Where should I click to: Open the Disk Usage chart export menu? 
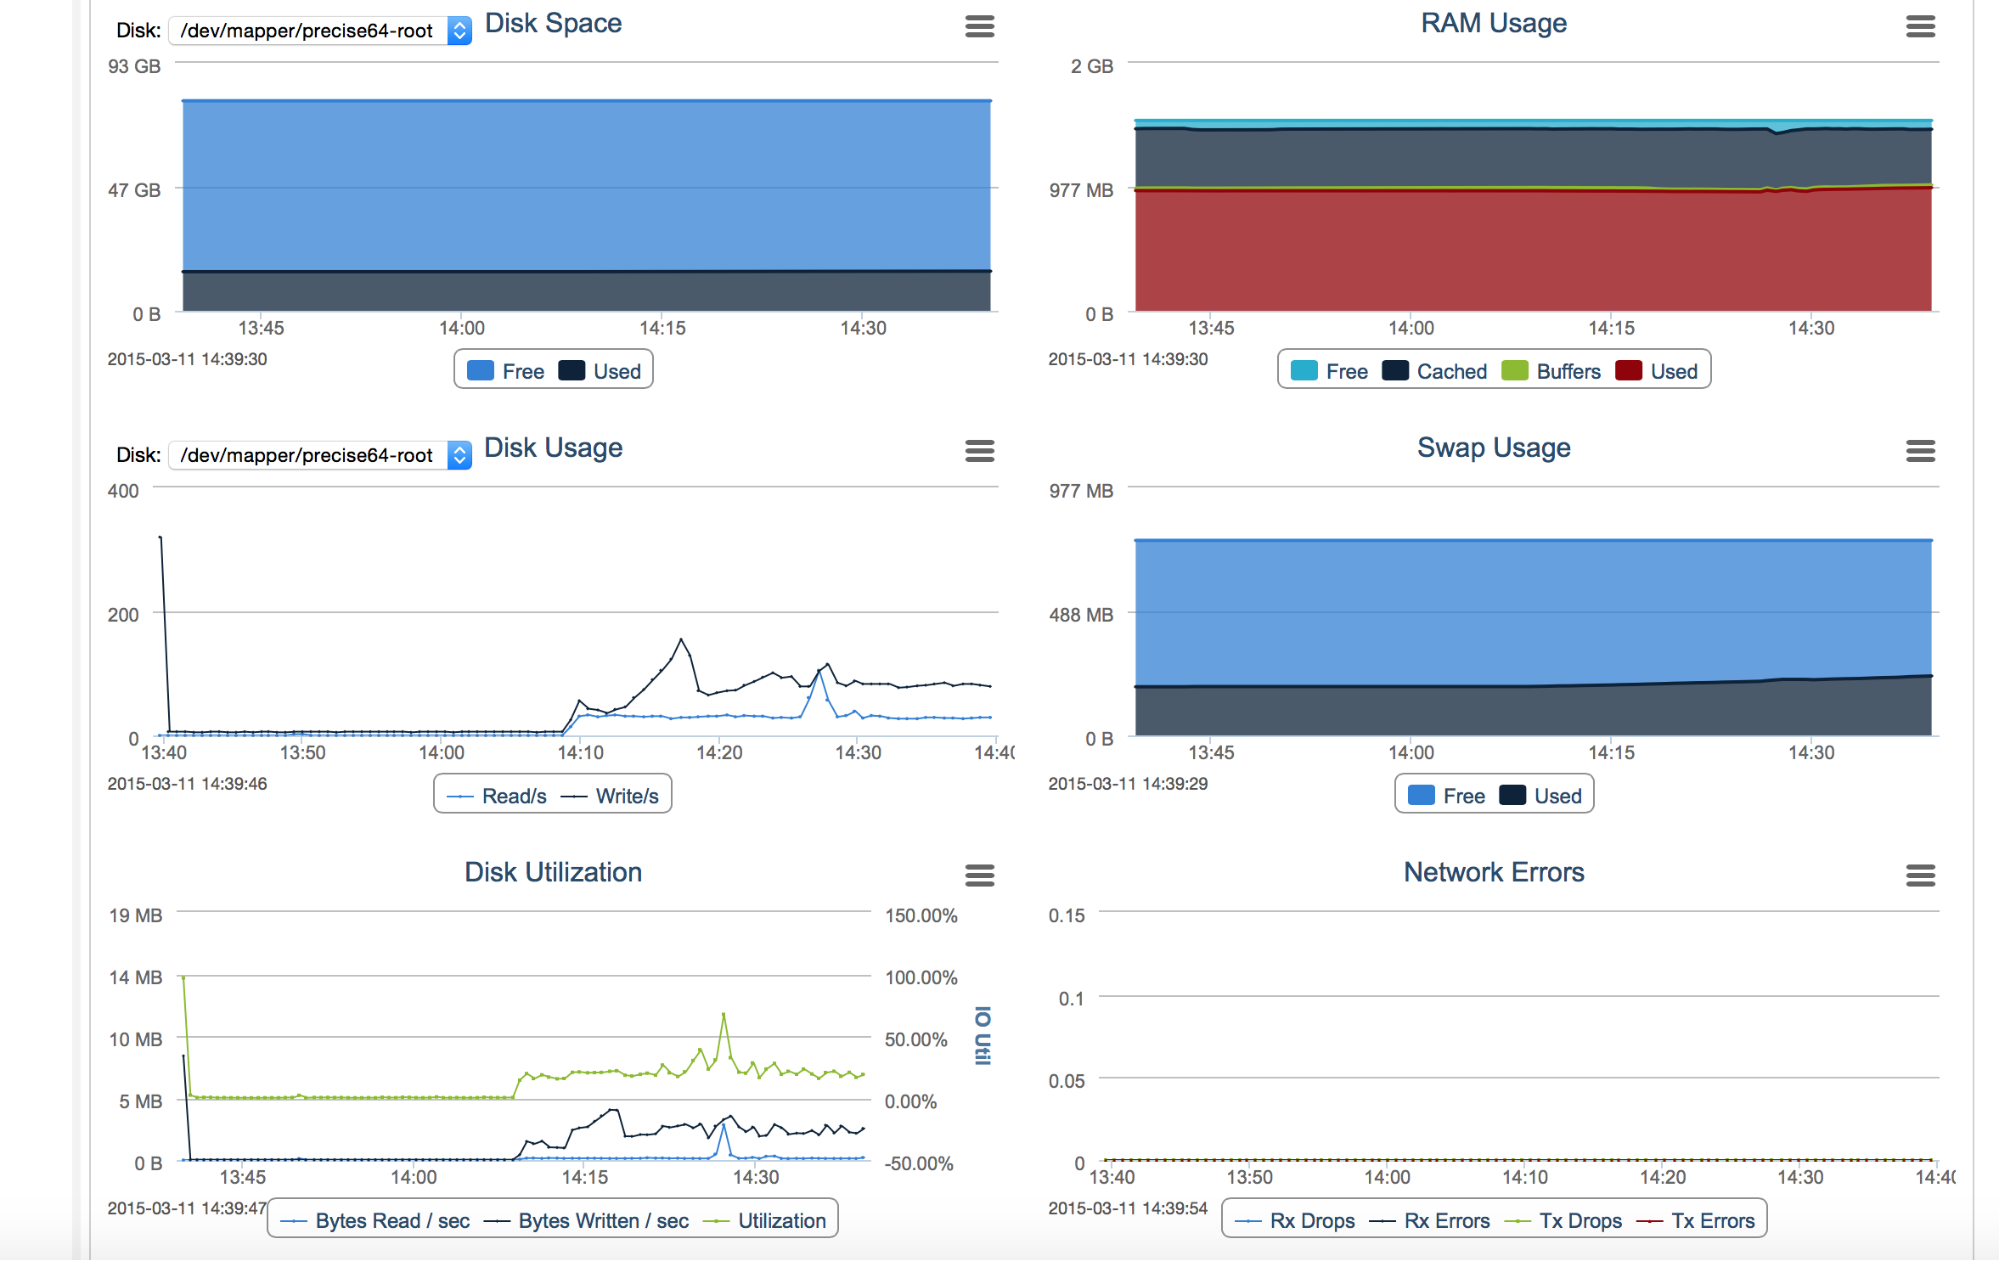tap(980, 452)
